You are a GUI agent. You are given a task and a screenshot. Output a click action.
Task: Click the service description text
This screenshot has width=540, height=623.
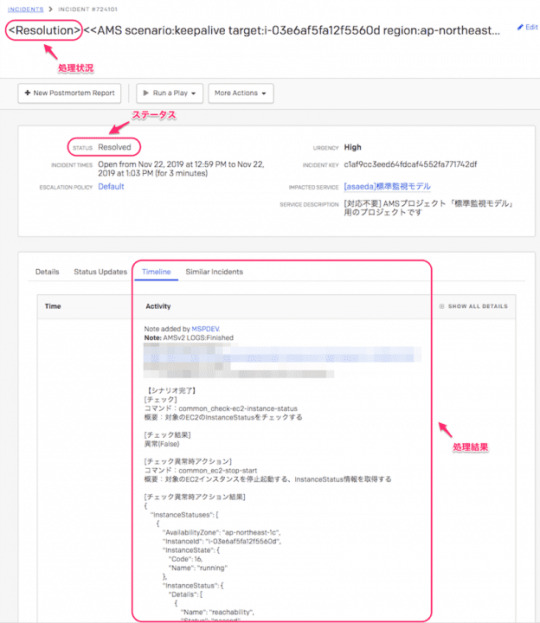tap(429, 208)
